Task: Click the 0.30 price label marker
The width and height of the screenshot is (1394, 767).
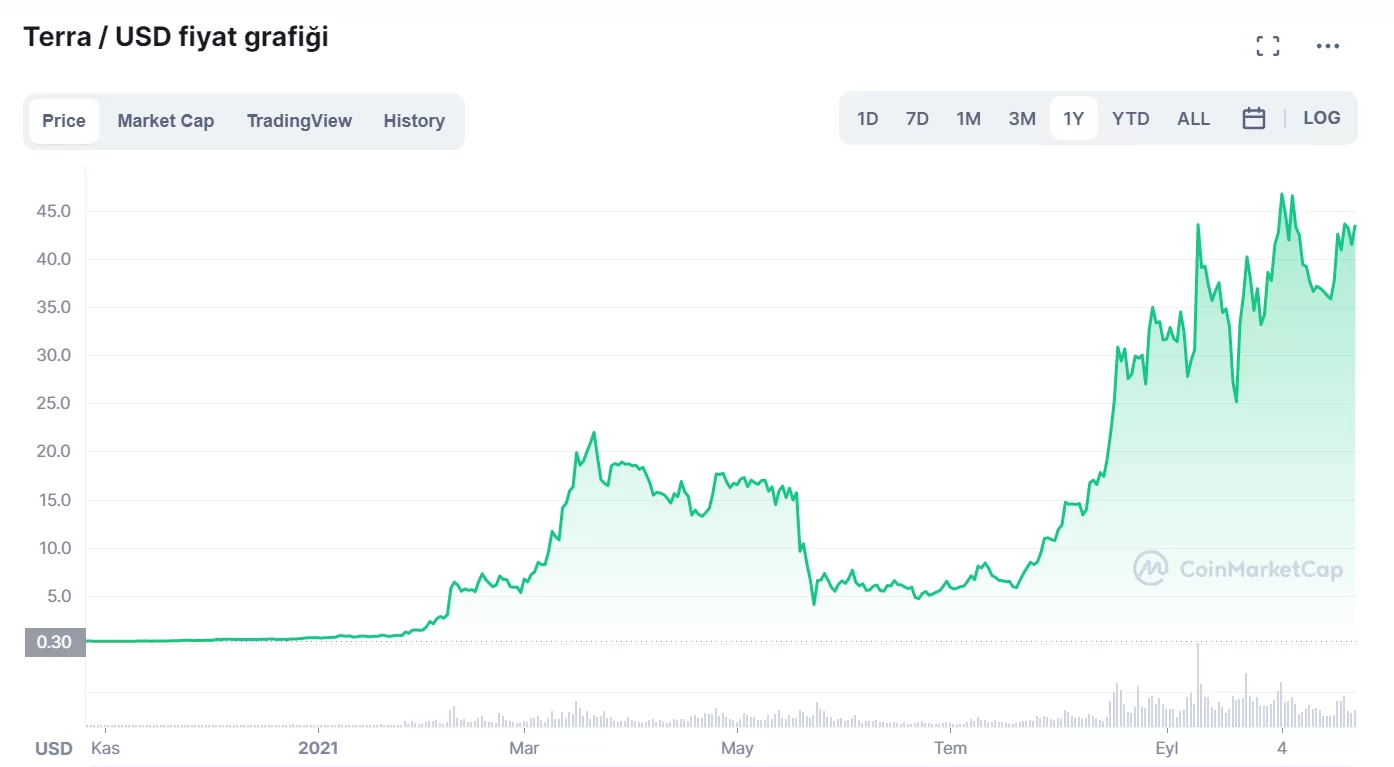Action: (x=54, y=642)
